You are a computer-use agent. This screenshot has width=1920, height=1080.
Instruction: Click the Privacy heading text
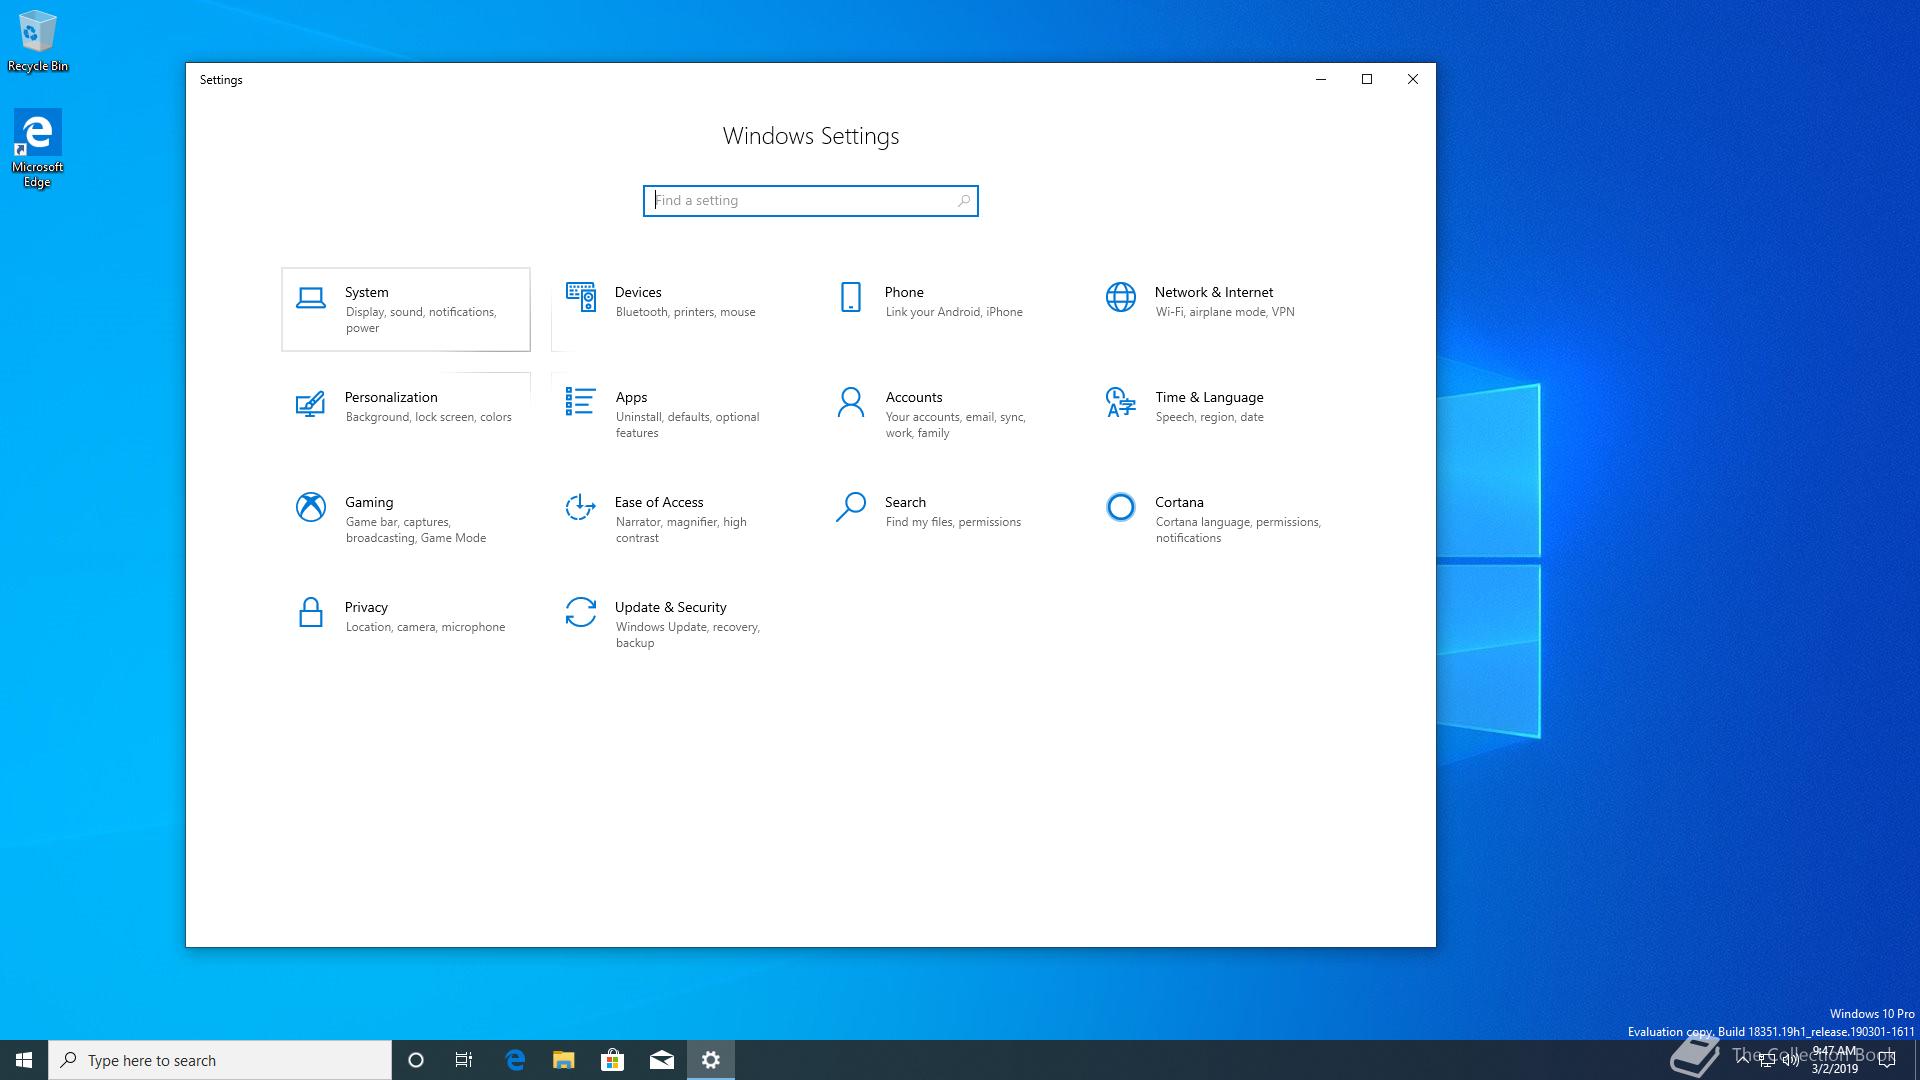pyautogui.click(x=366, y=607)
